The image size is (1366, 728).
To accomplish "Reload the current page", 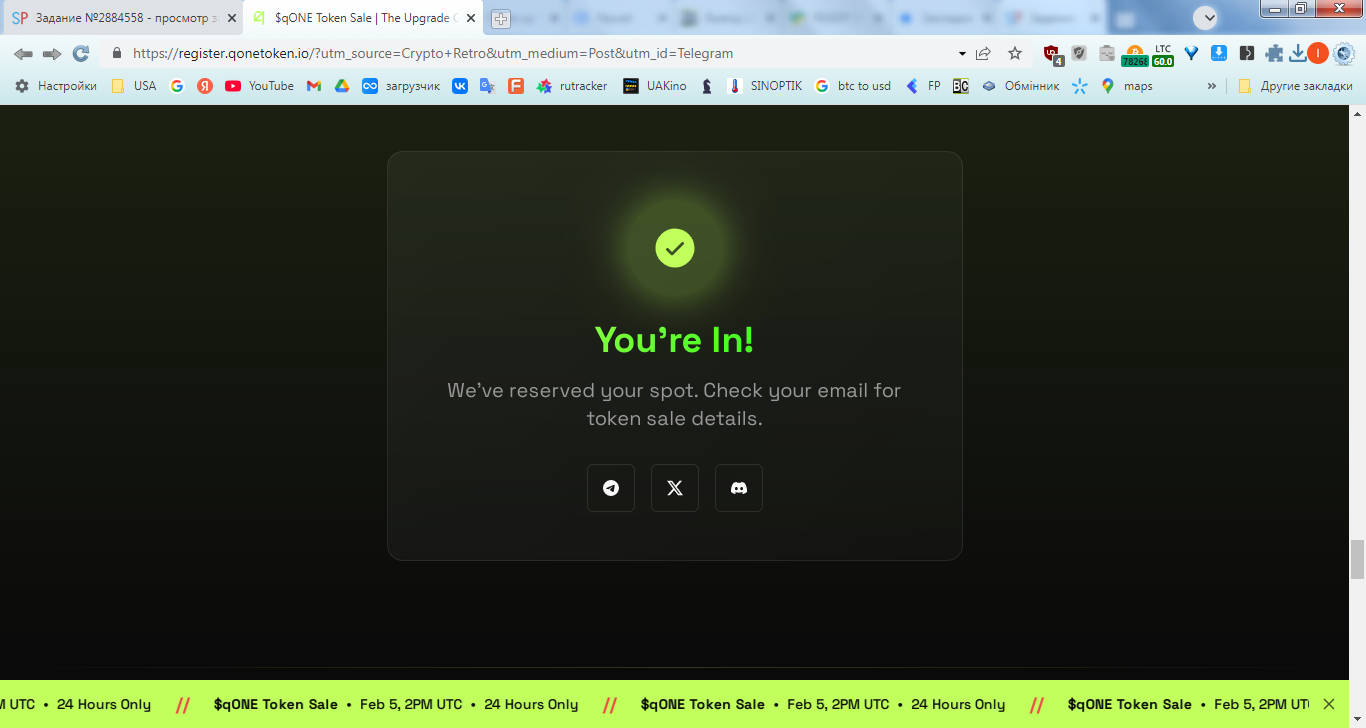I will [x=81, y=54].
